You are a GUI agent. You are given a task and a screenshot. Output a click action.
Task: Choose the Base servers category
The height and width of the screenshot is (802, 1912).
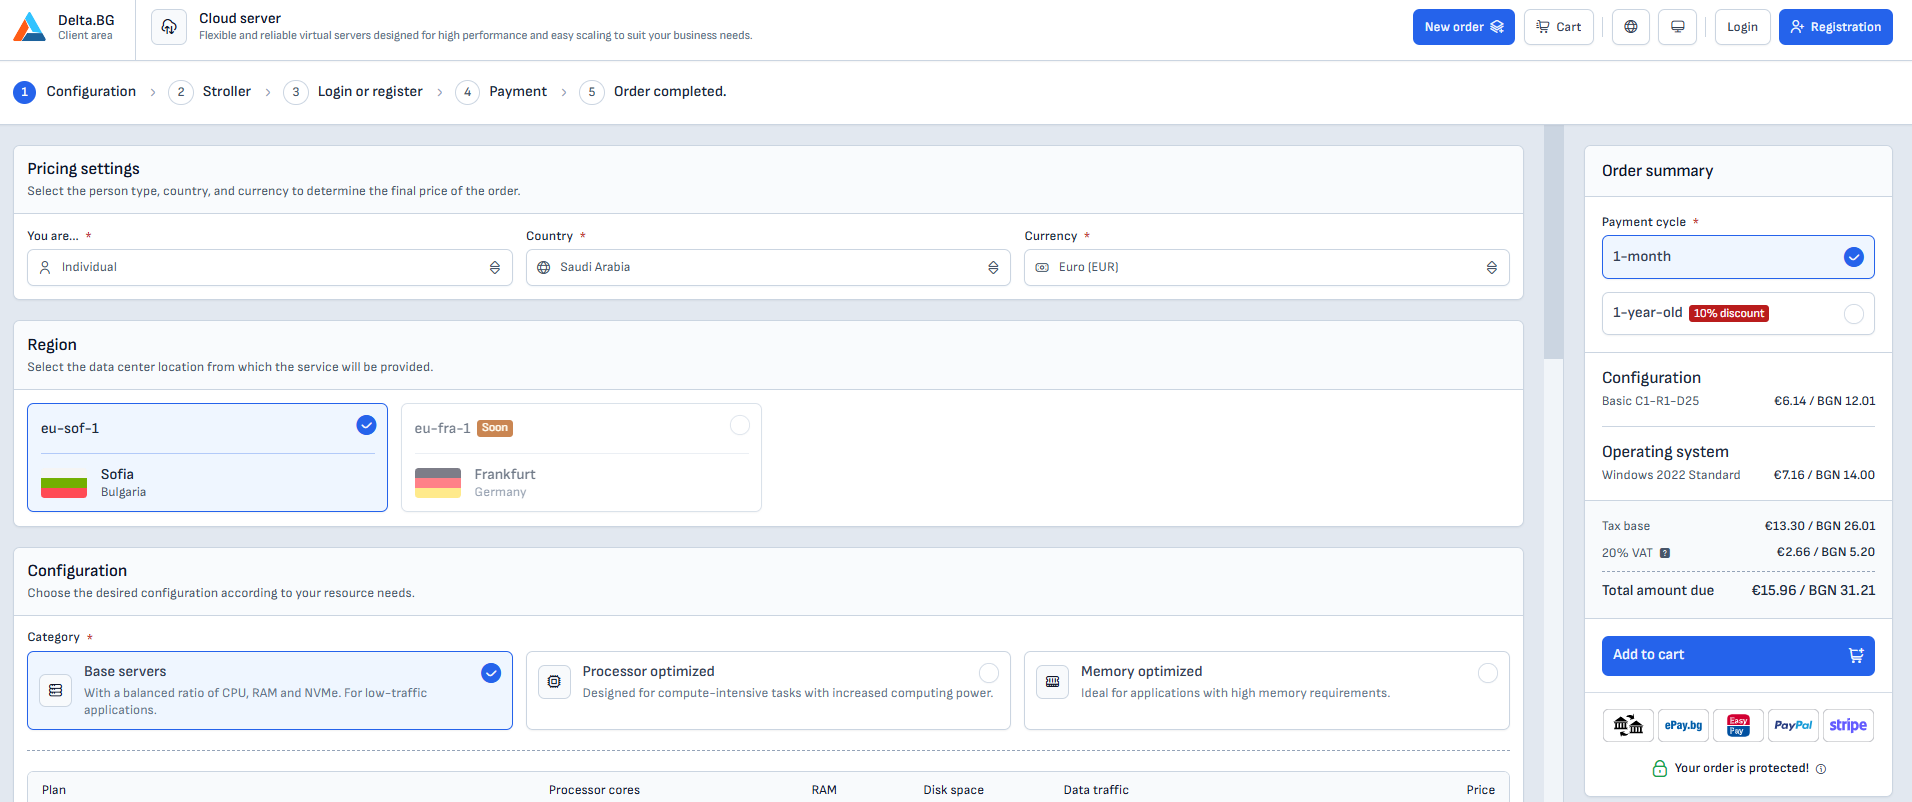click(270, 691)
